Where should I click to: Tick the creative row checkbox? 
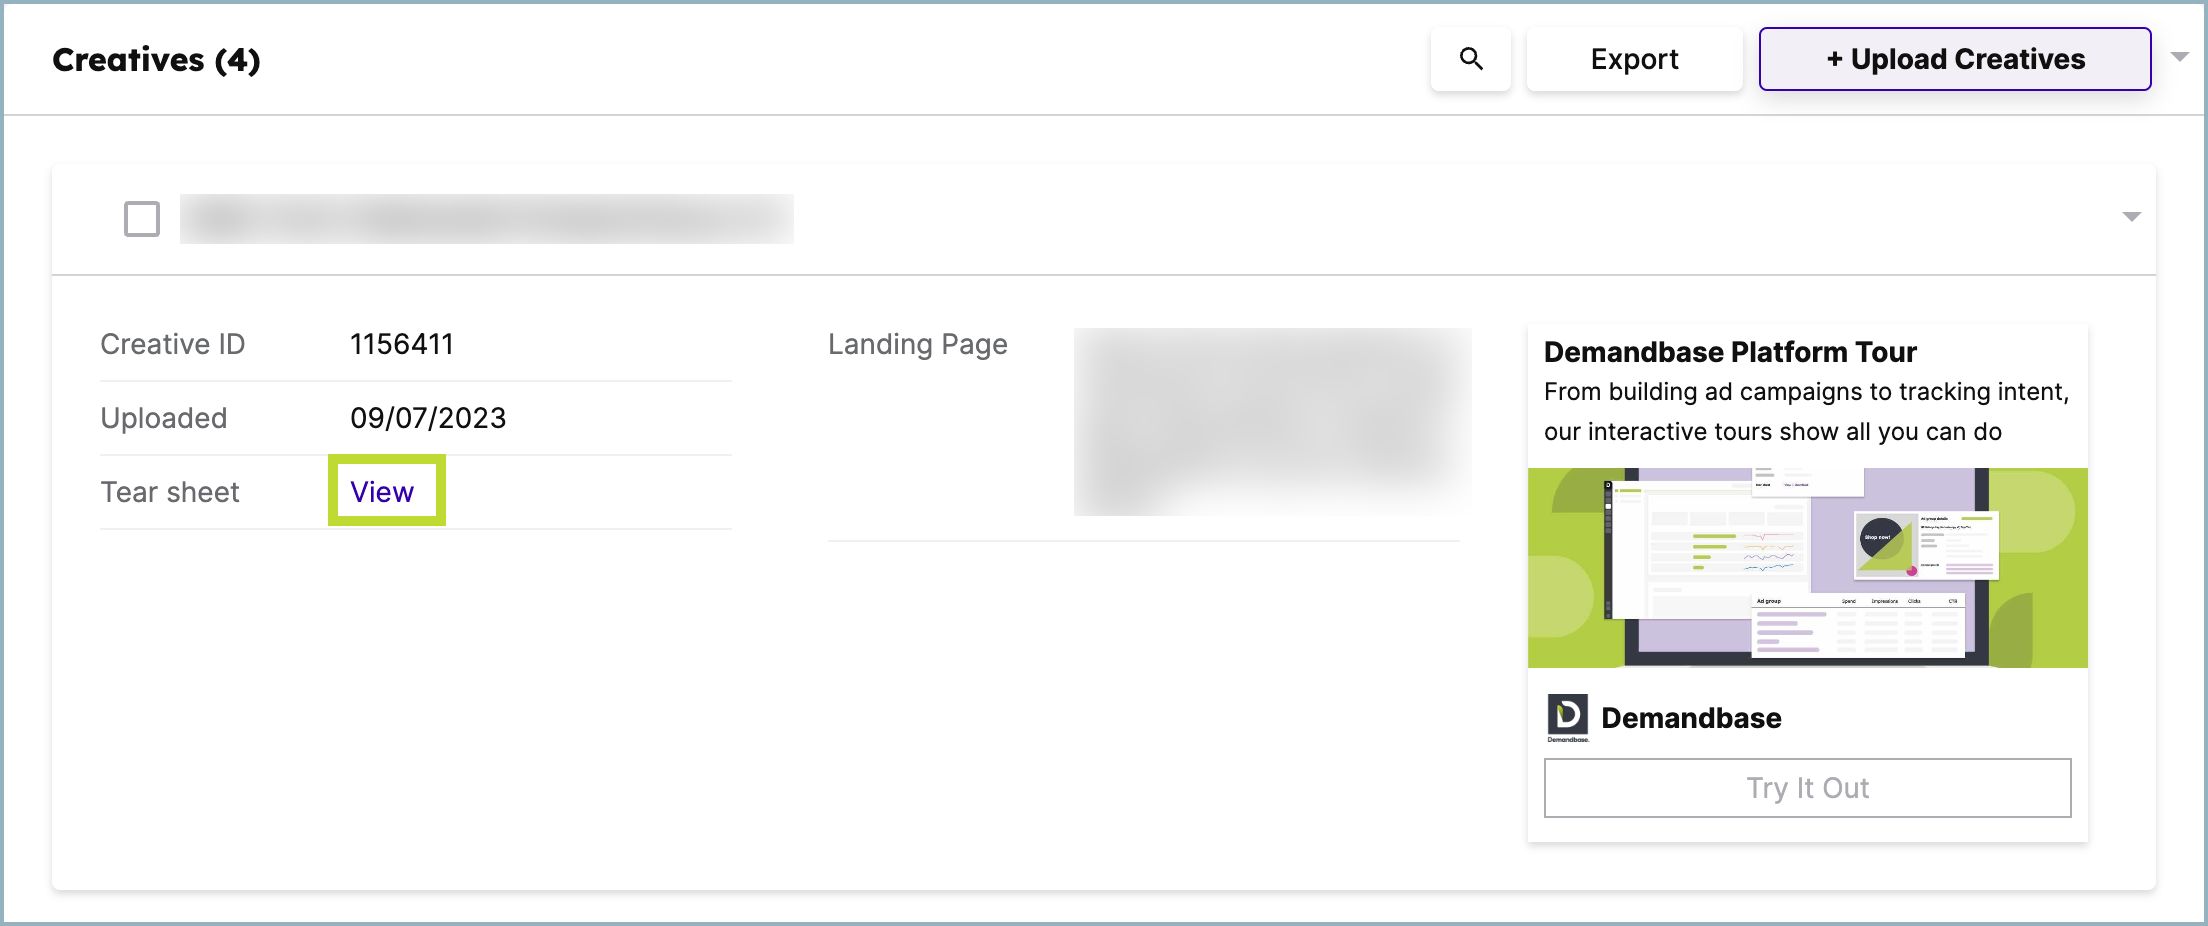coord(142,219)
